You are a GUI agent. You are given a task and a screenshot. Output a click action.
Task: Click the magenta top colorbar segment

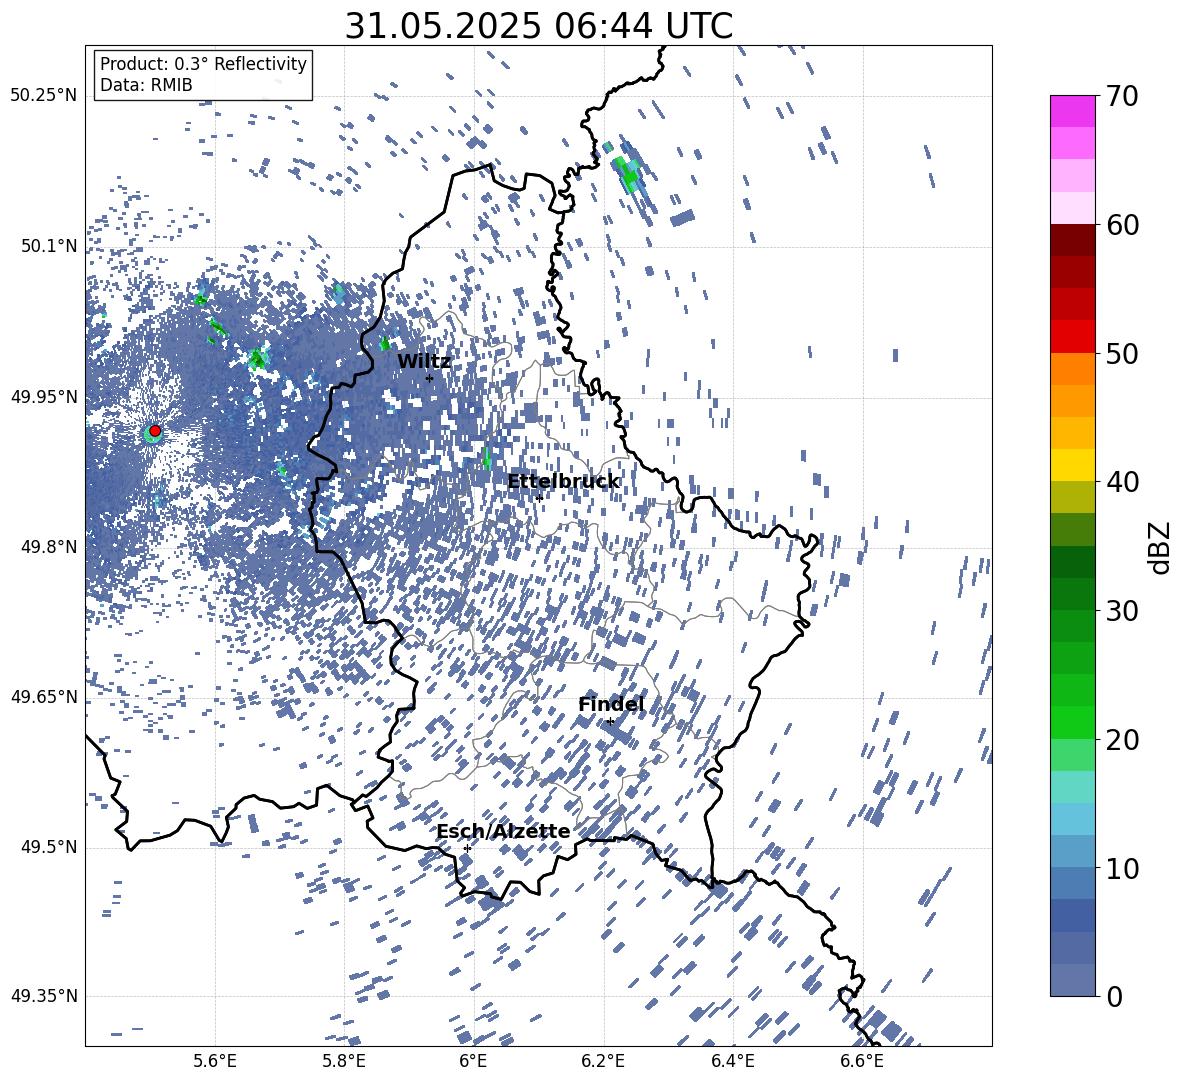point(1072,111)
